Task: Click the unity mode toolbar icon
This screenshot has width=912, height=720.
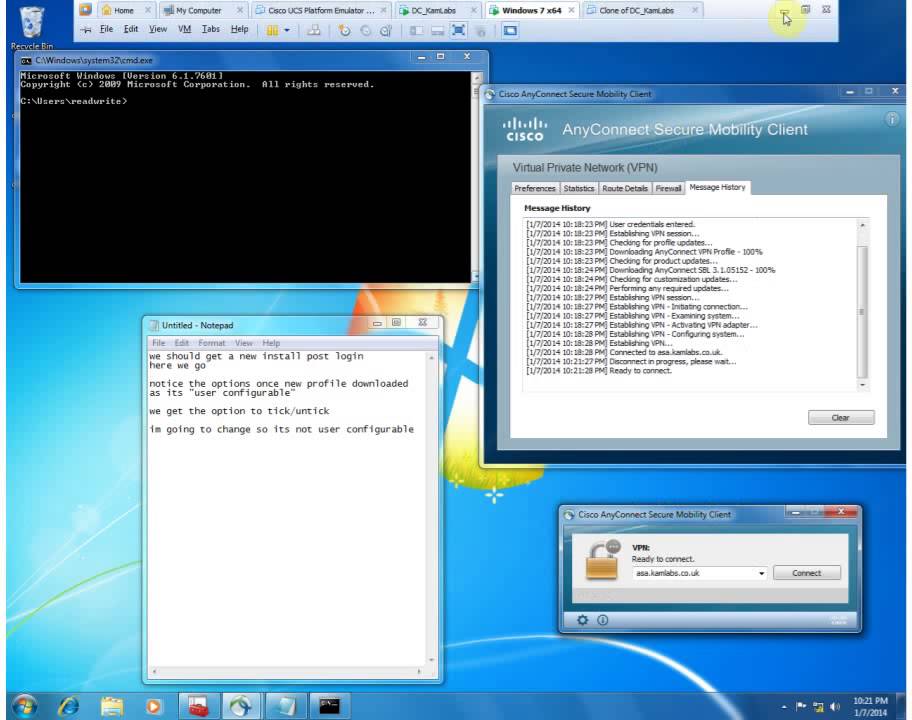Action: (x=481, y=31)
